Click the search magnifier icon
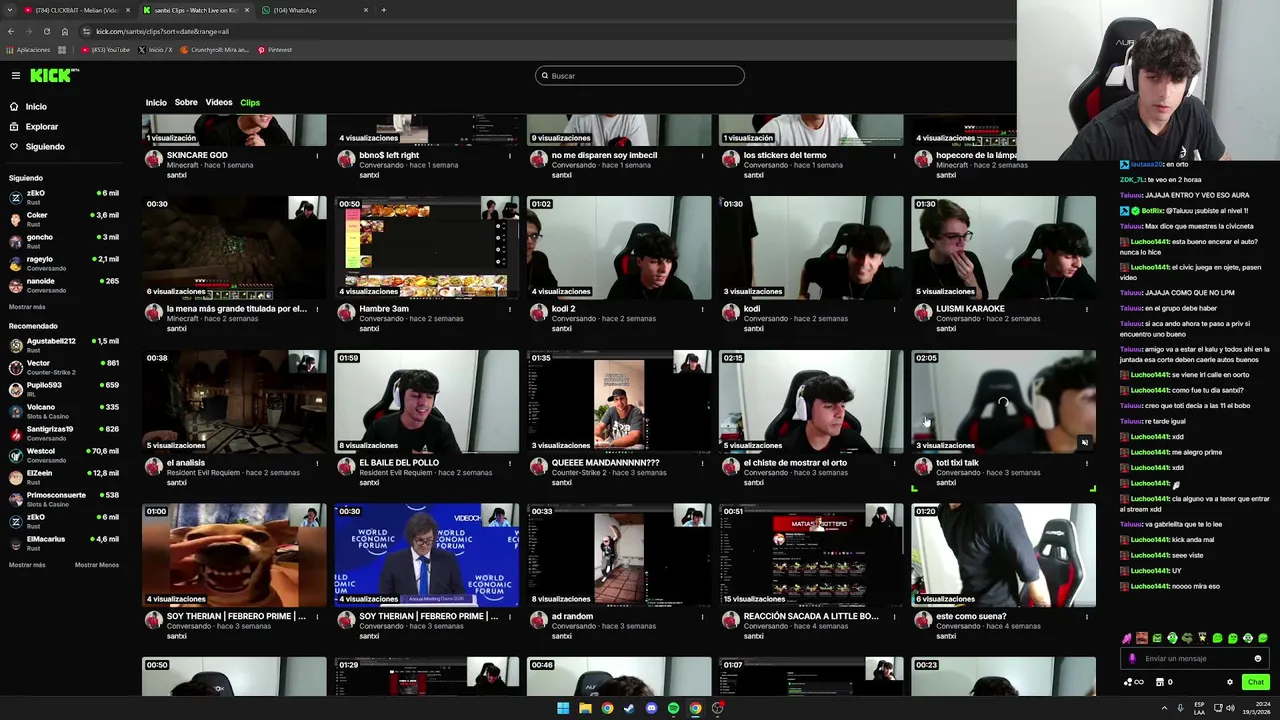The width and height of the screenshot is (1280, 720). pyautogui.click(x=545, y=76)
